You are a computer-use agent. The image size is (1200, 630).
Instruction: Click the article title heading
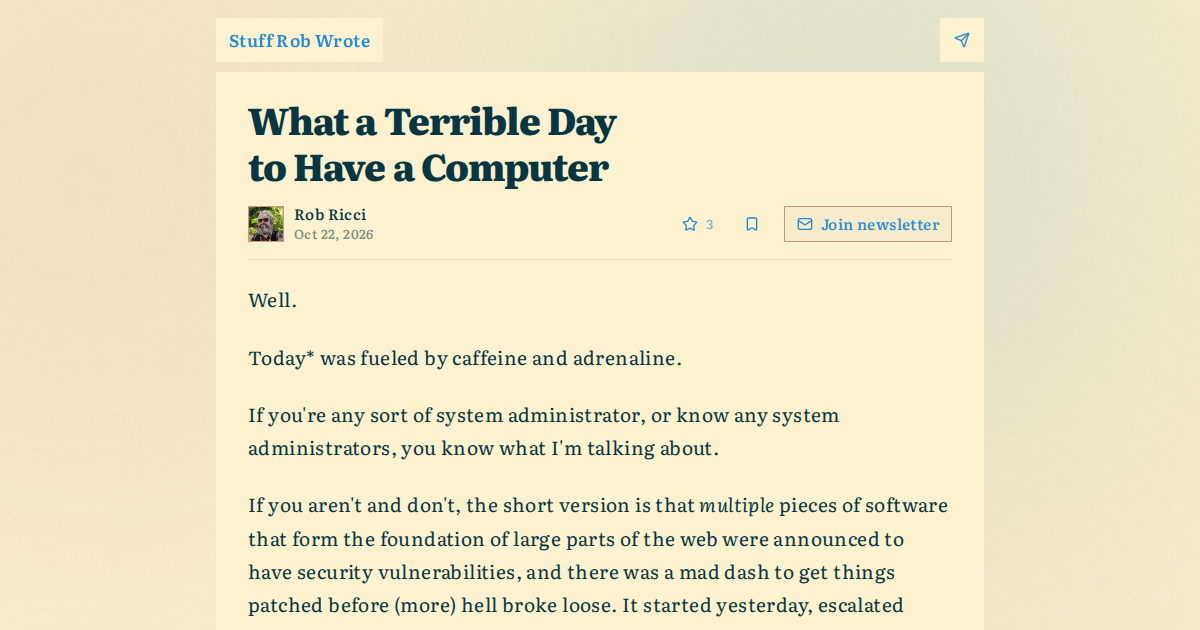432,144
